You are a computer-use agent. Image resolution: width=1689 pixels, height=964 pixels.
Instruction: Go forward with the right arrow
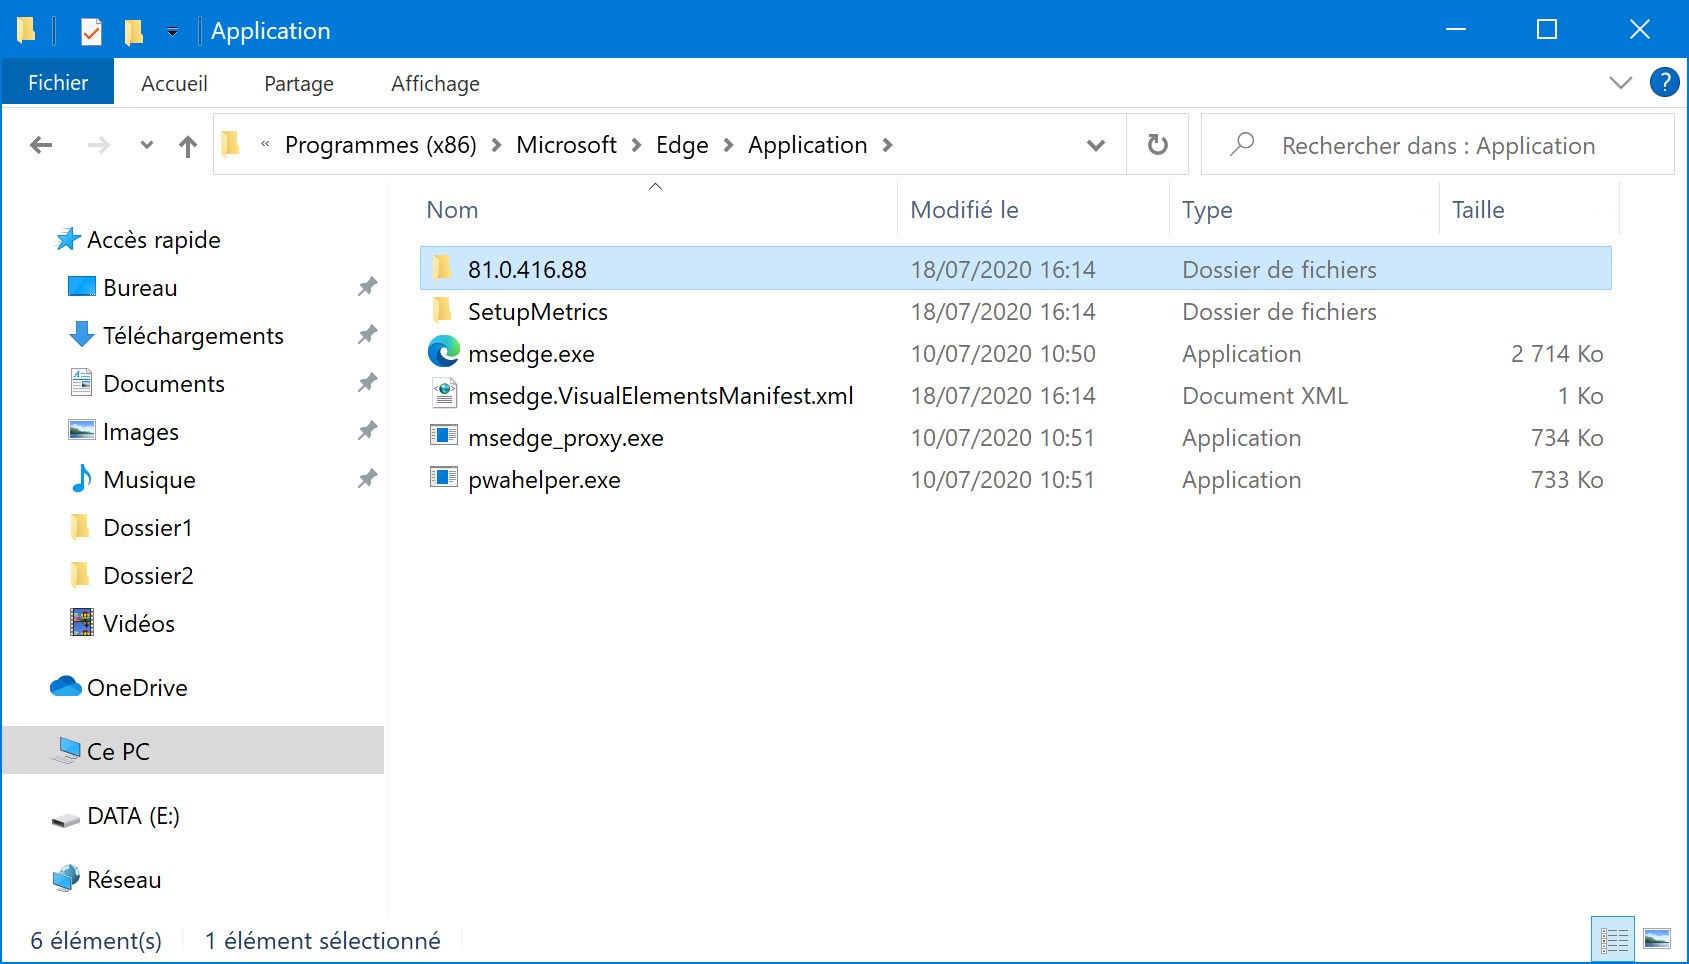click(98, 145)
